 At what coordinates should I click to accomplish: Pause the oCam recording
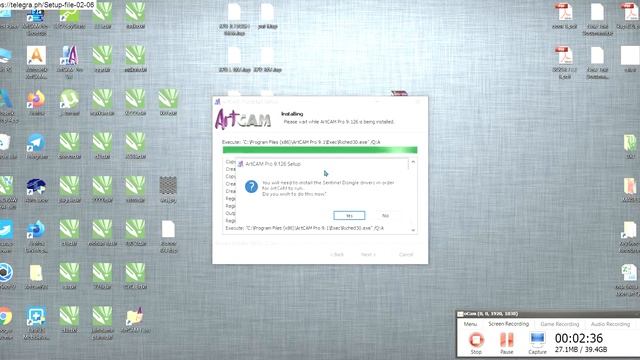coord(507,342)
